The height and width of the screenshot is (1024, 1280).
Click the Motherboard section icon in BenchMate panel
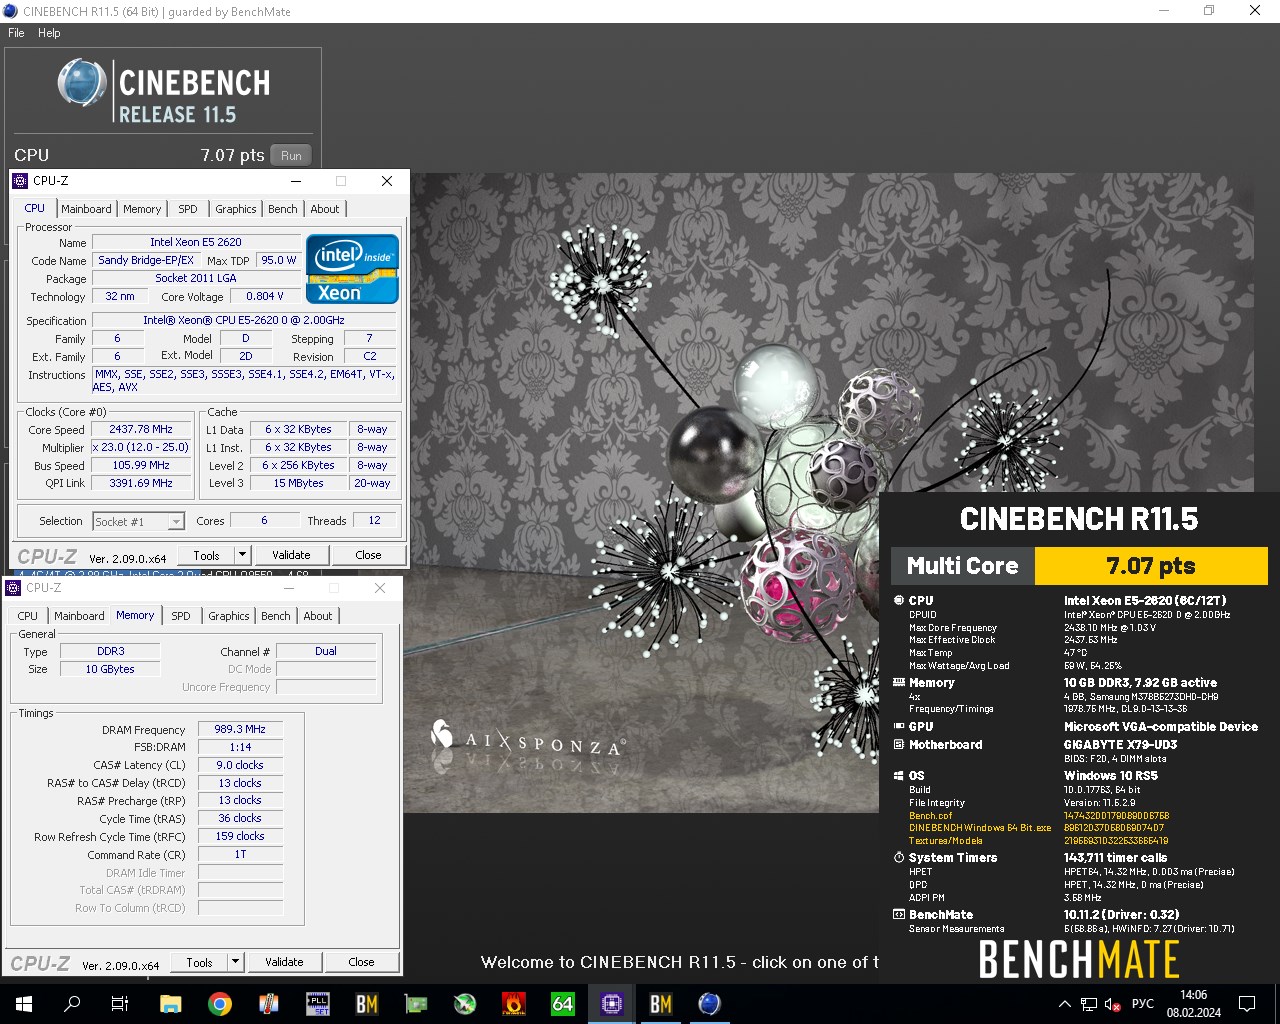[x=899, y=745]
